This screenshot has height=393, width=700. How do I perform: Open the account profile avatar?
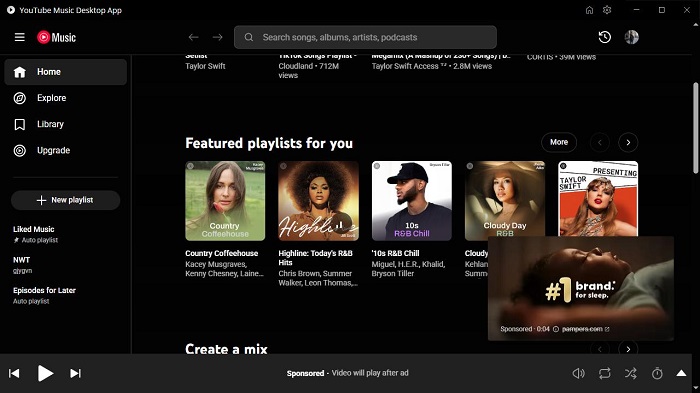point(631,37)
